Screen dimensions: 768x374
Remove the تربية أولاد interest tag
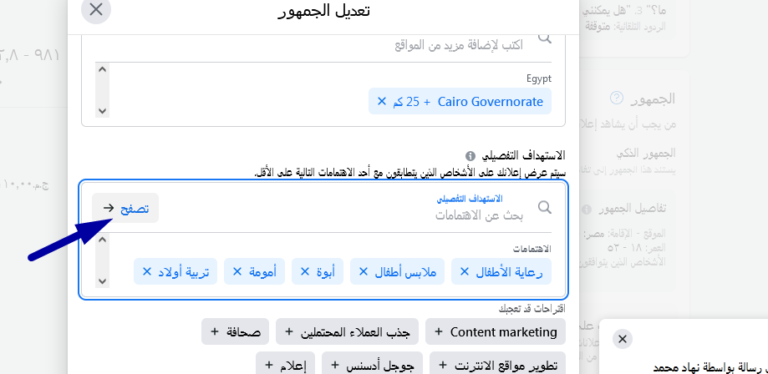pos(146,271)
